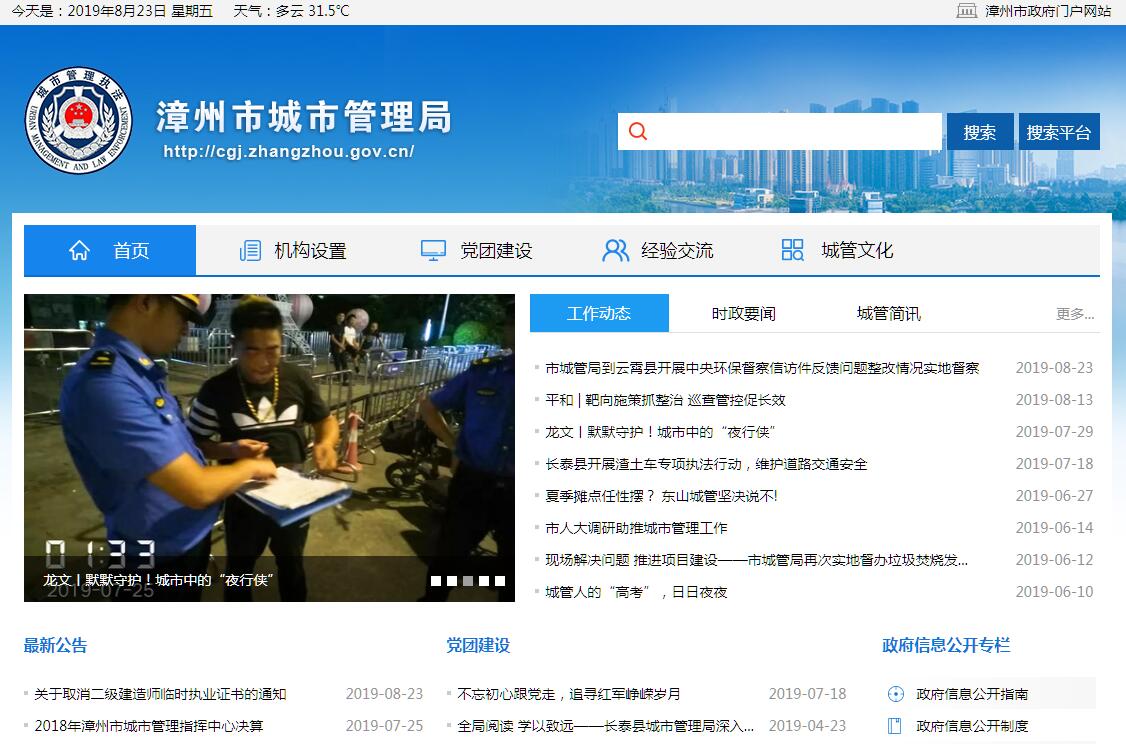Click the compass icon beside 政府信息公开指南
The height and width of the screenshot is (744, 1126).
(895, 694)
